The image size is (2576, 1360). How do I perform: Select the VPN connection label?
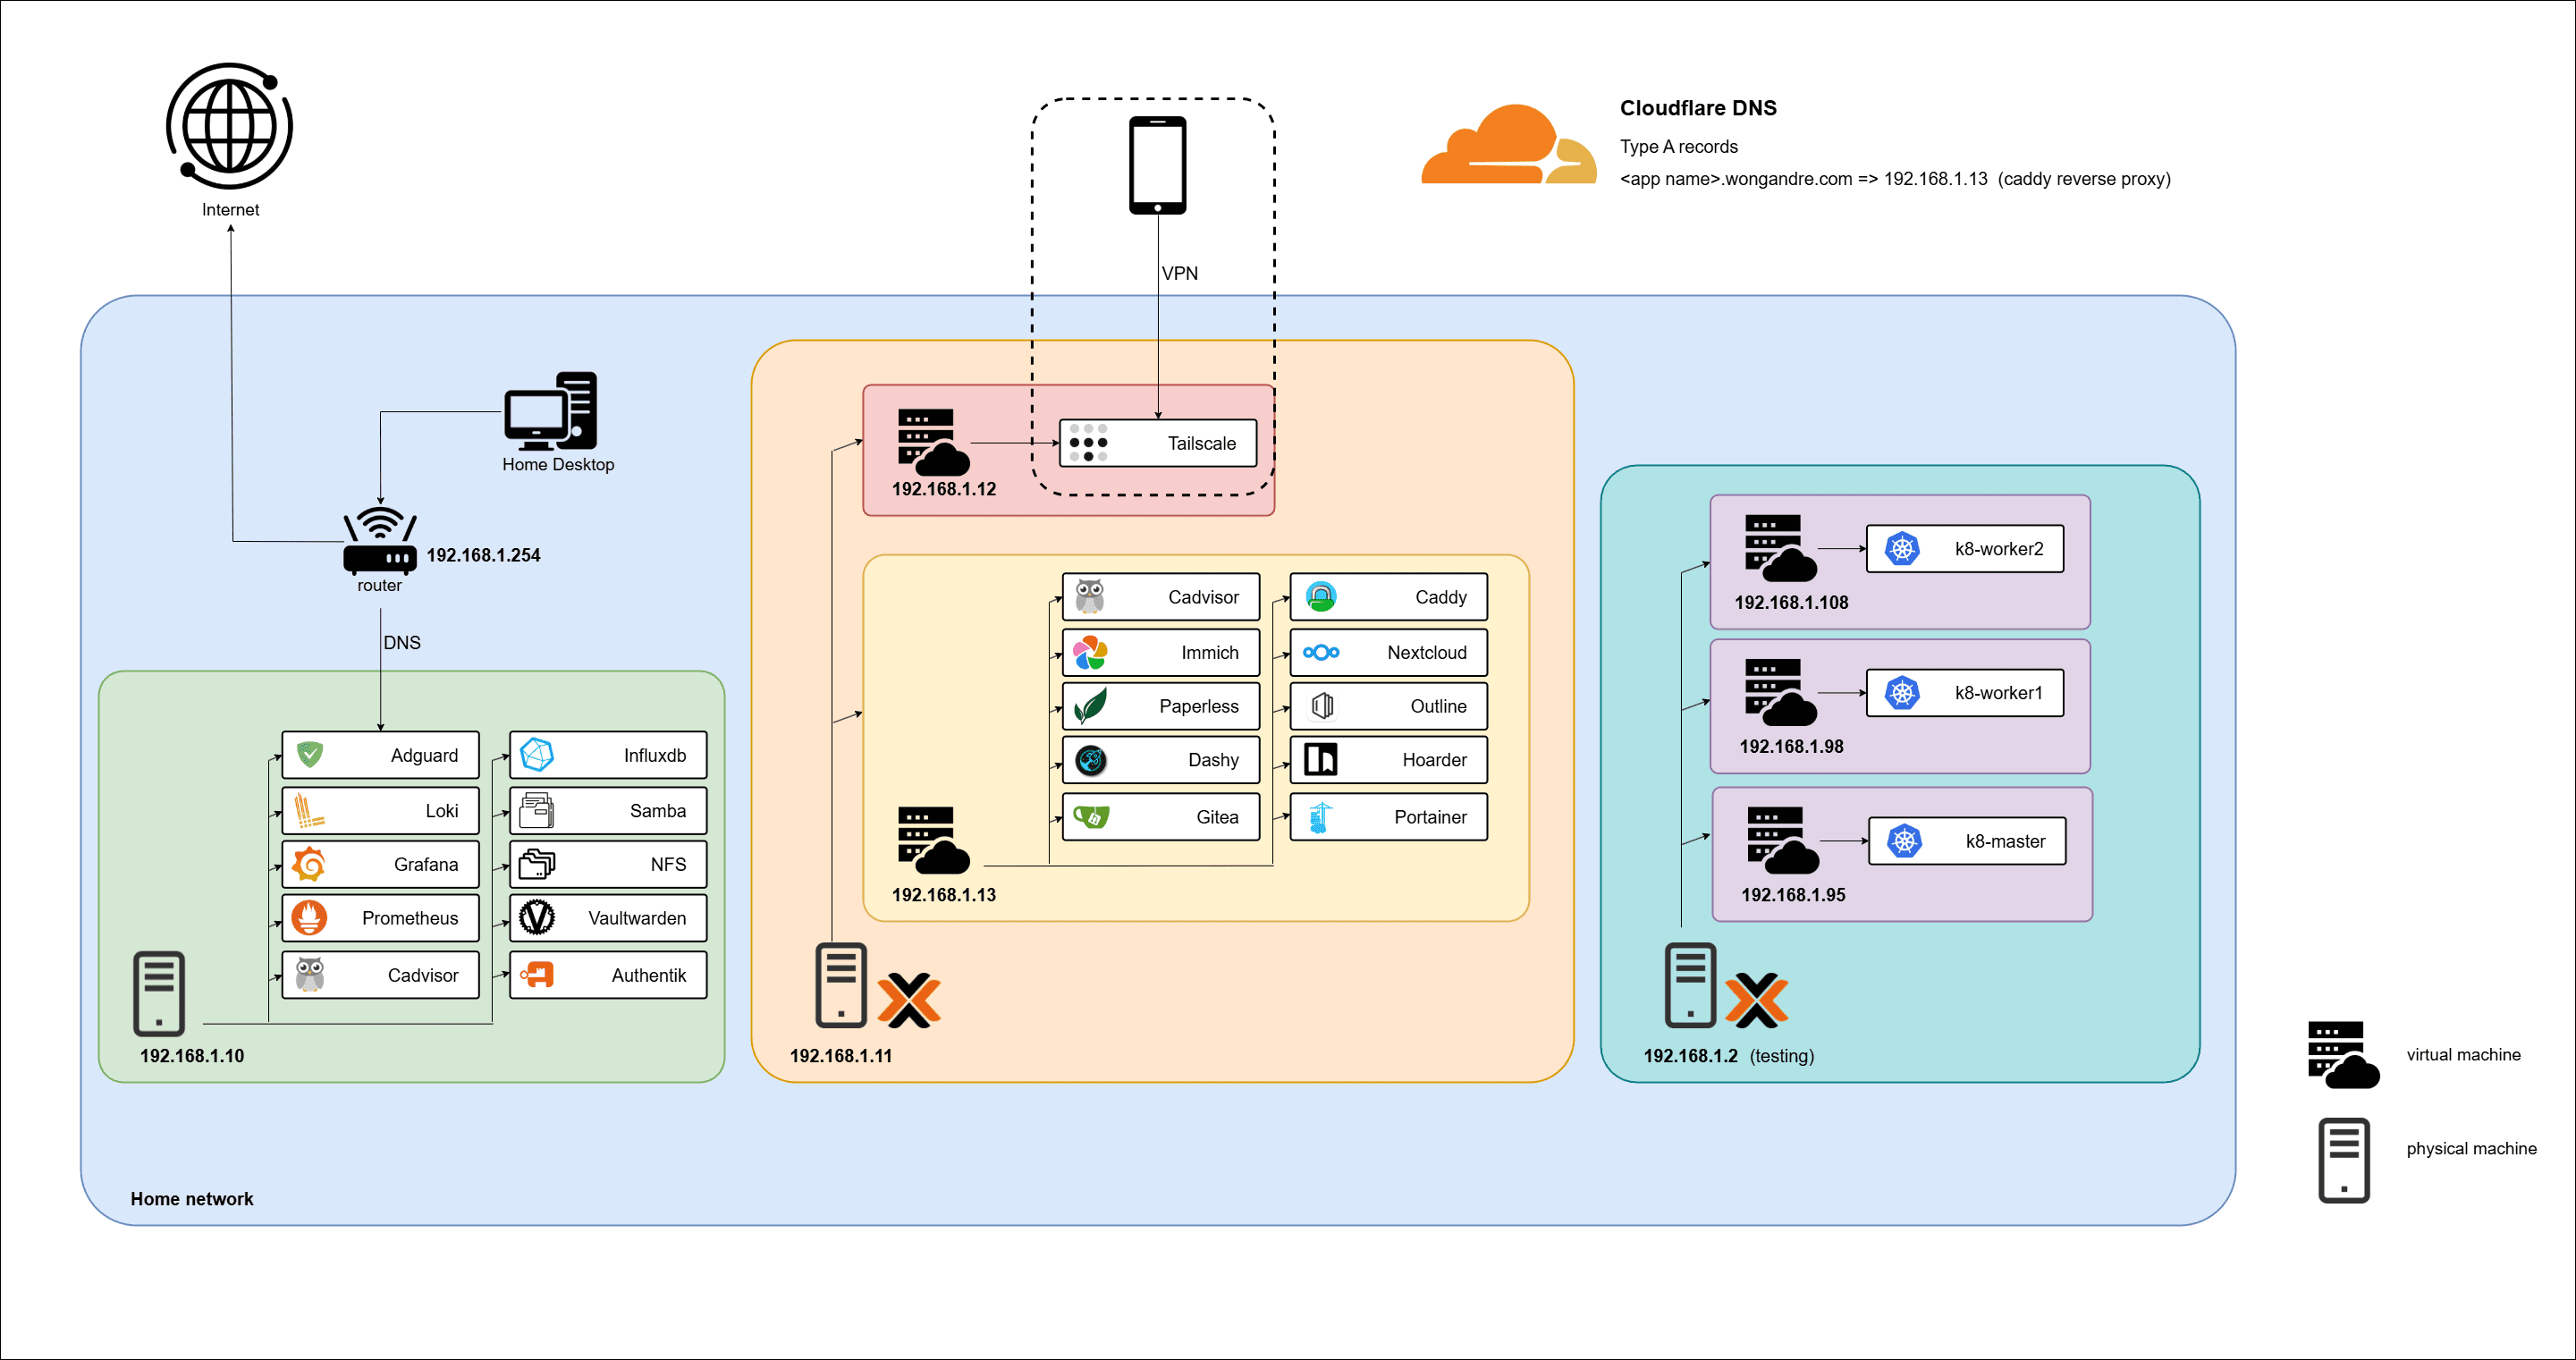[1179, 273]
